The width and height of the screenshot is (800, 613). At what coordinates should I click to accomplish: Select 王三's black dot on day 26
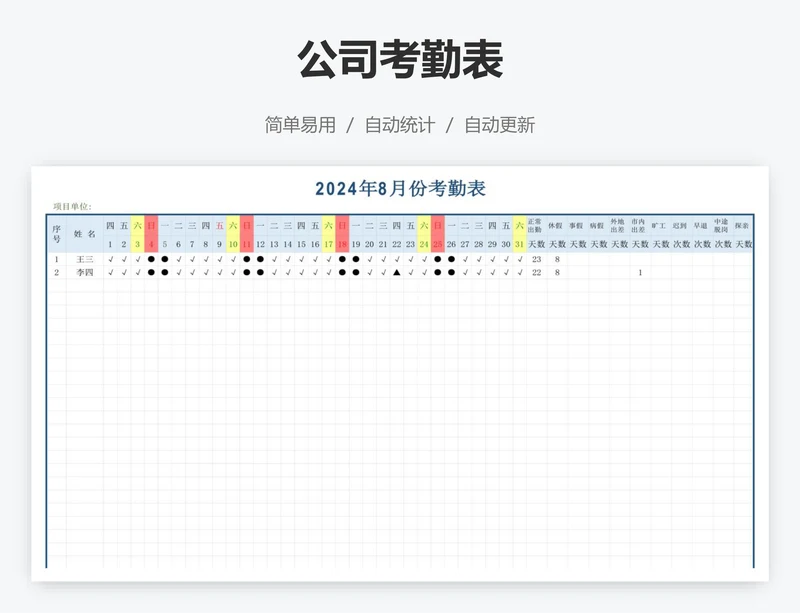[x=452, y=259]
